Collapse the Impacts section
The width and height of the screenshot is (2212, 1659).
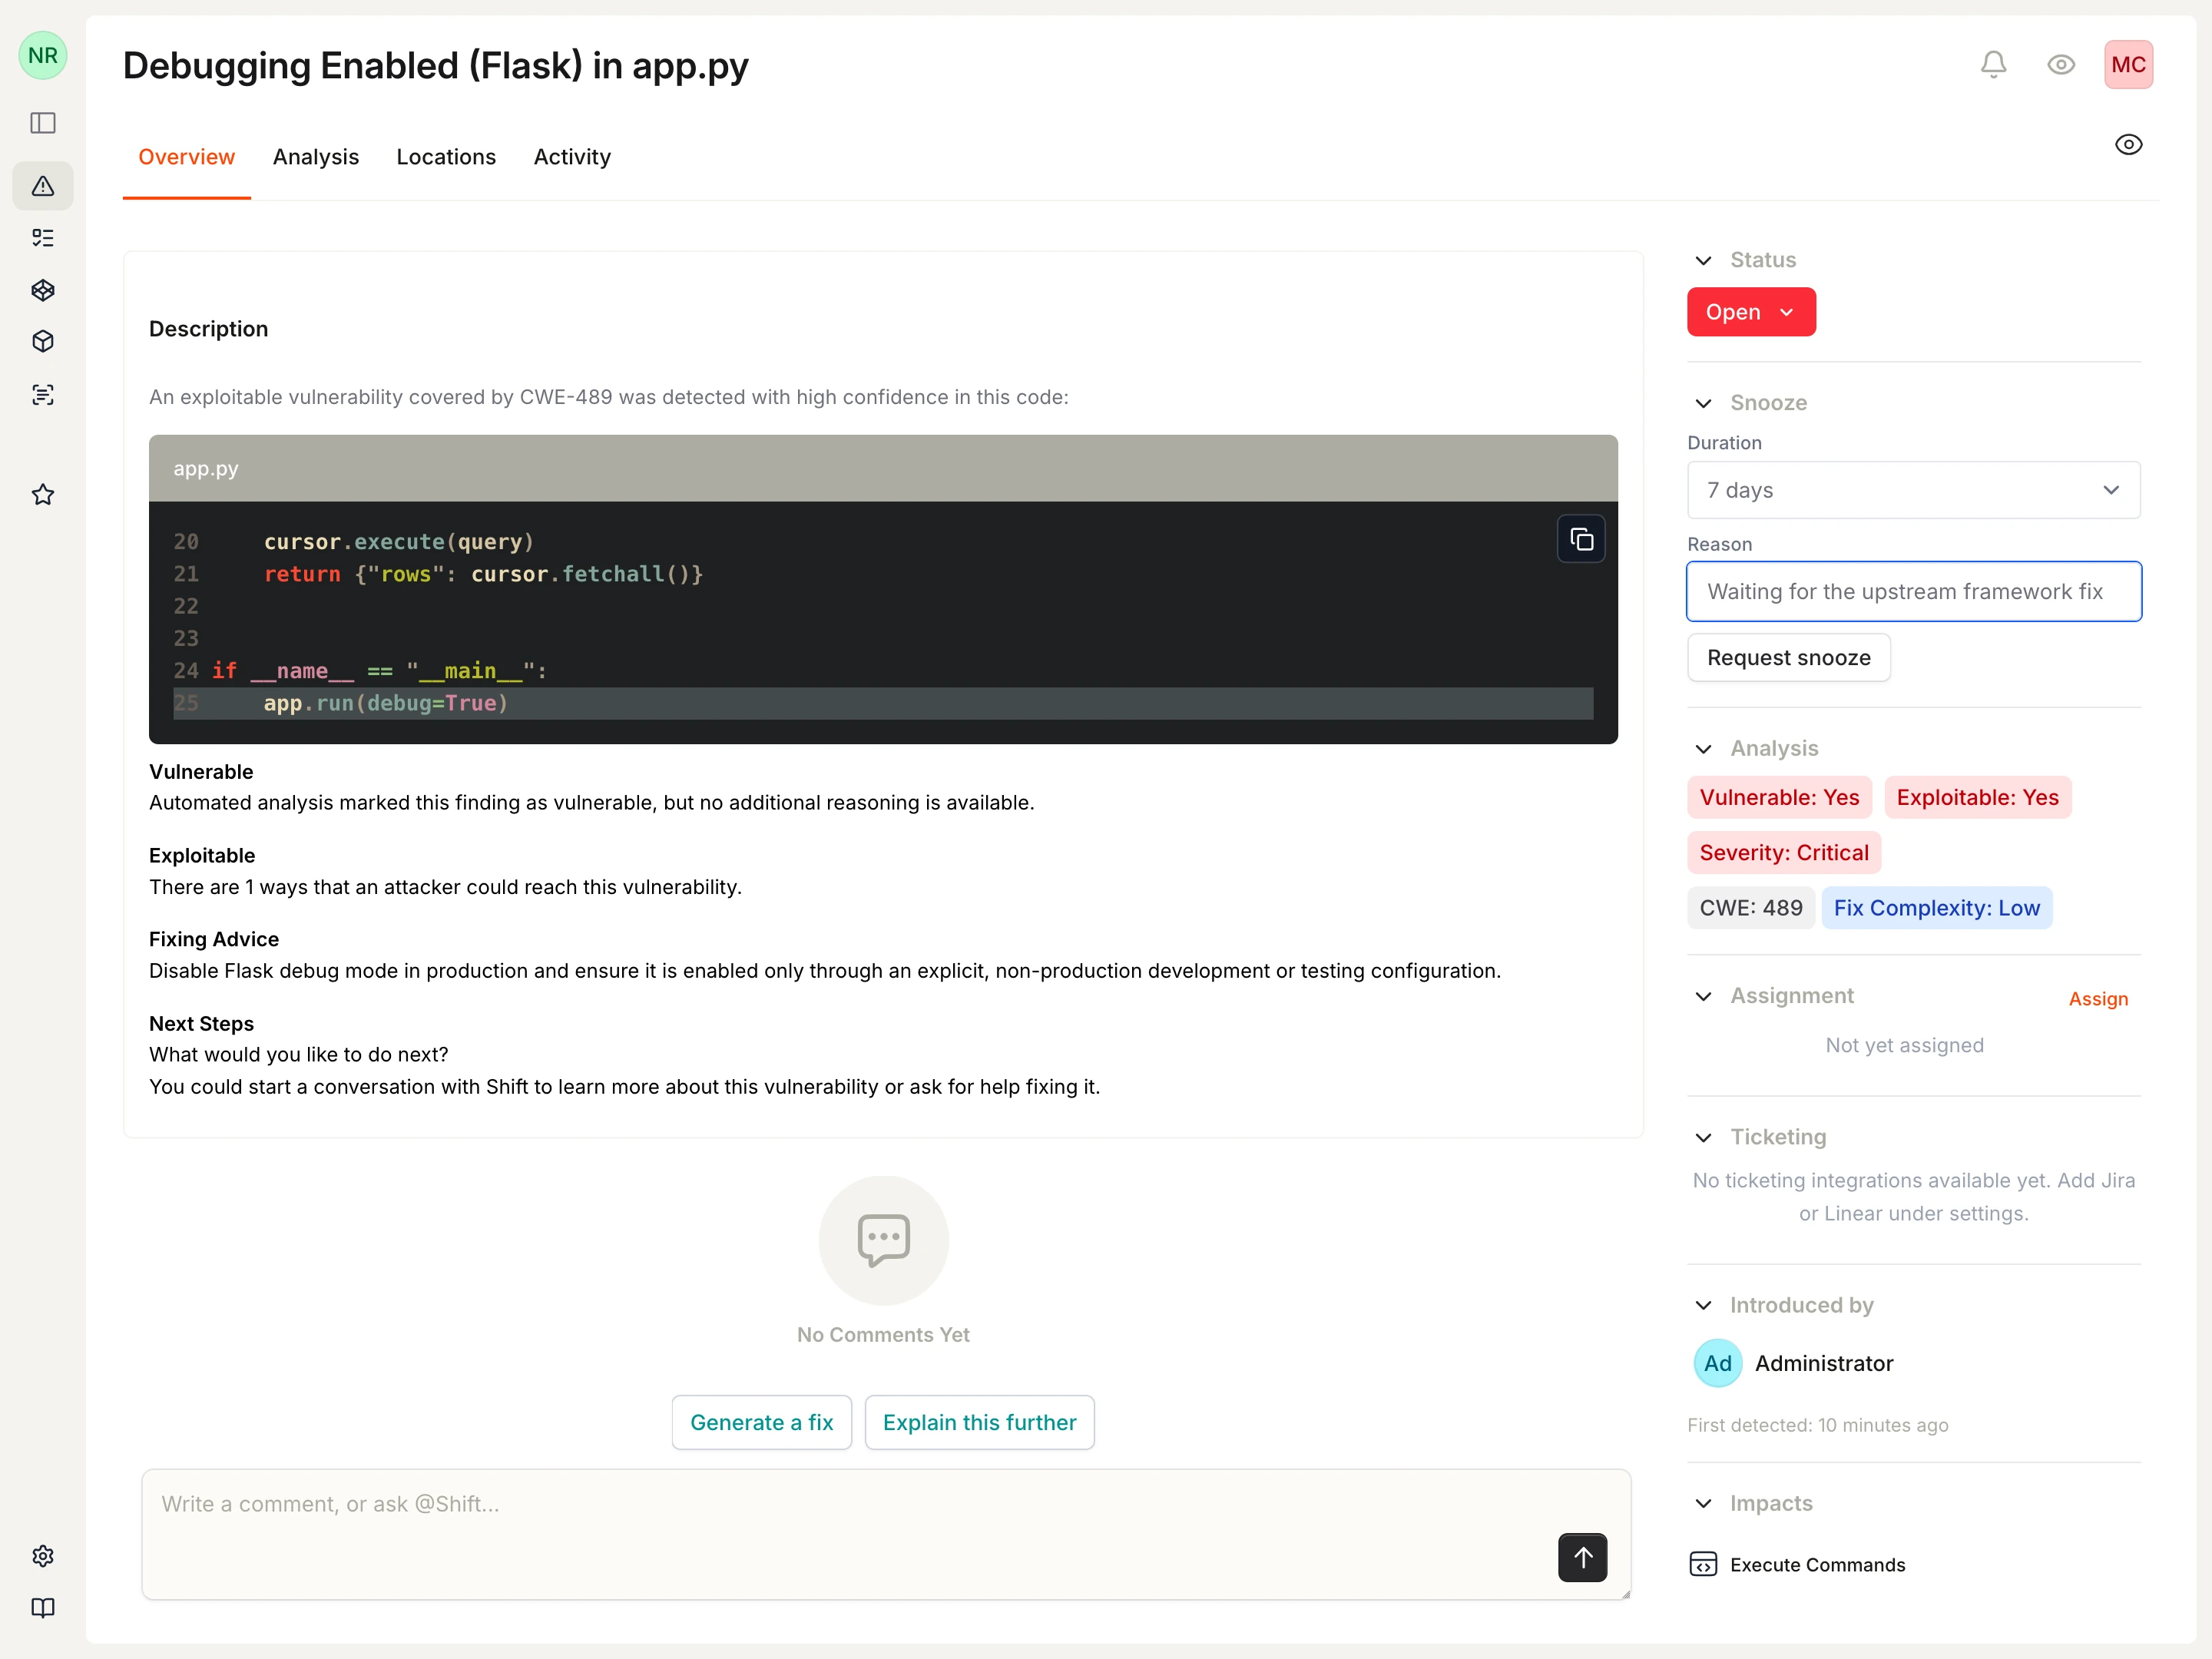point(1703,1503)
